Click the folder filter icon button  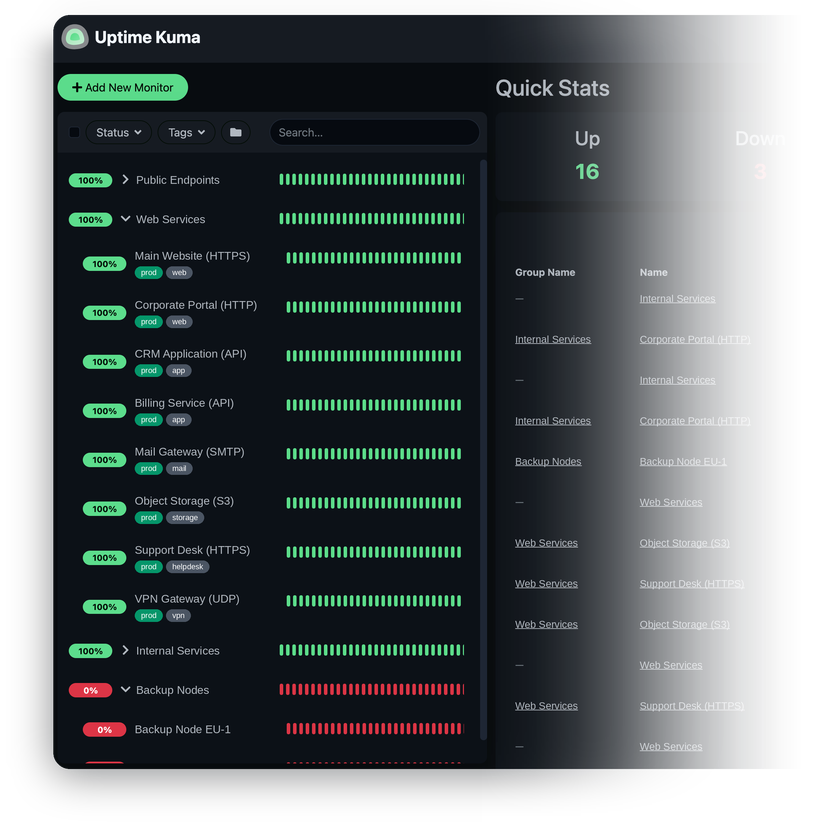click(x=236, y=132)
